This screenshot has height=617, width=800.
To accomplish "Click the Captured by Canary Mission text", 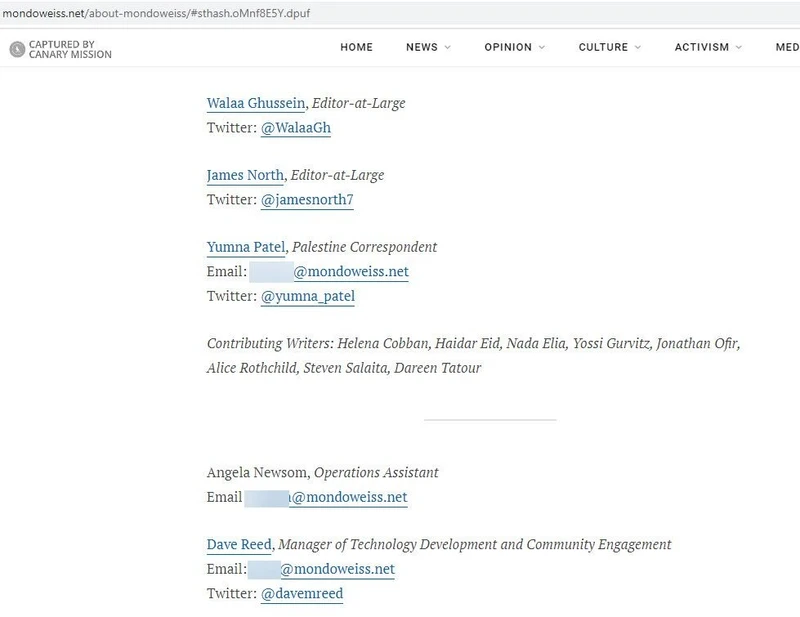I will pos(70,49).
